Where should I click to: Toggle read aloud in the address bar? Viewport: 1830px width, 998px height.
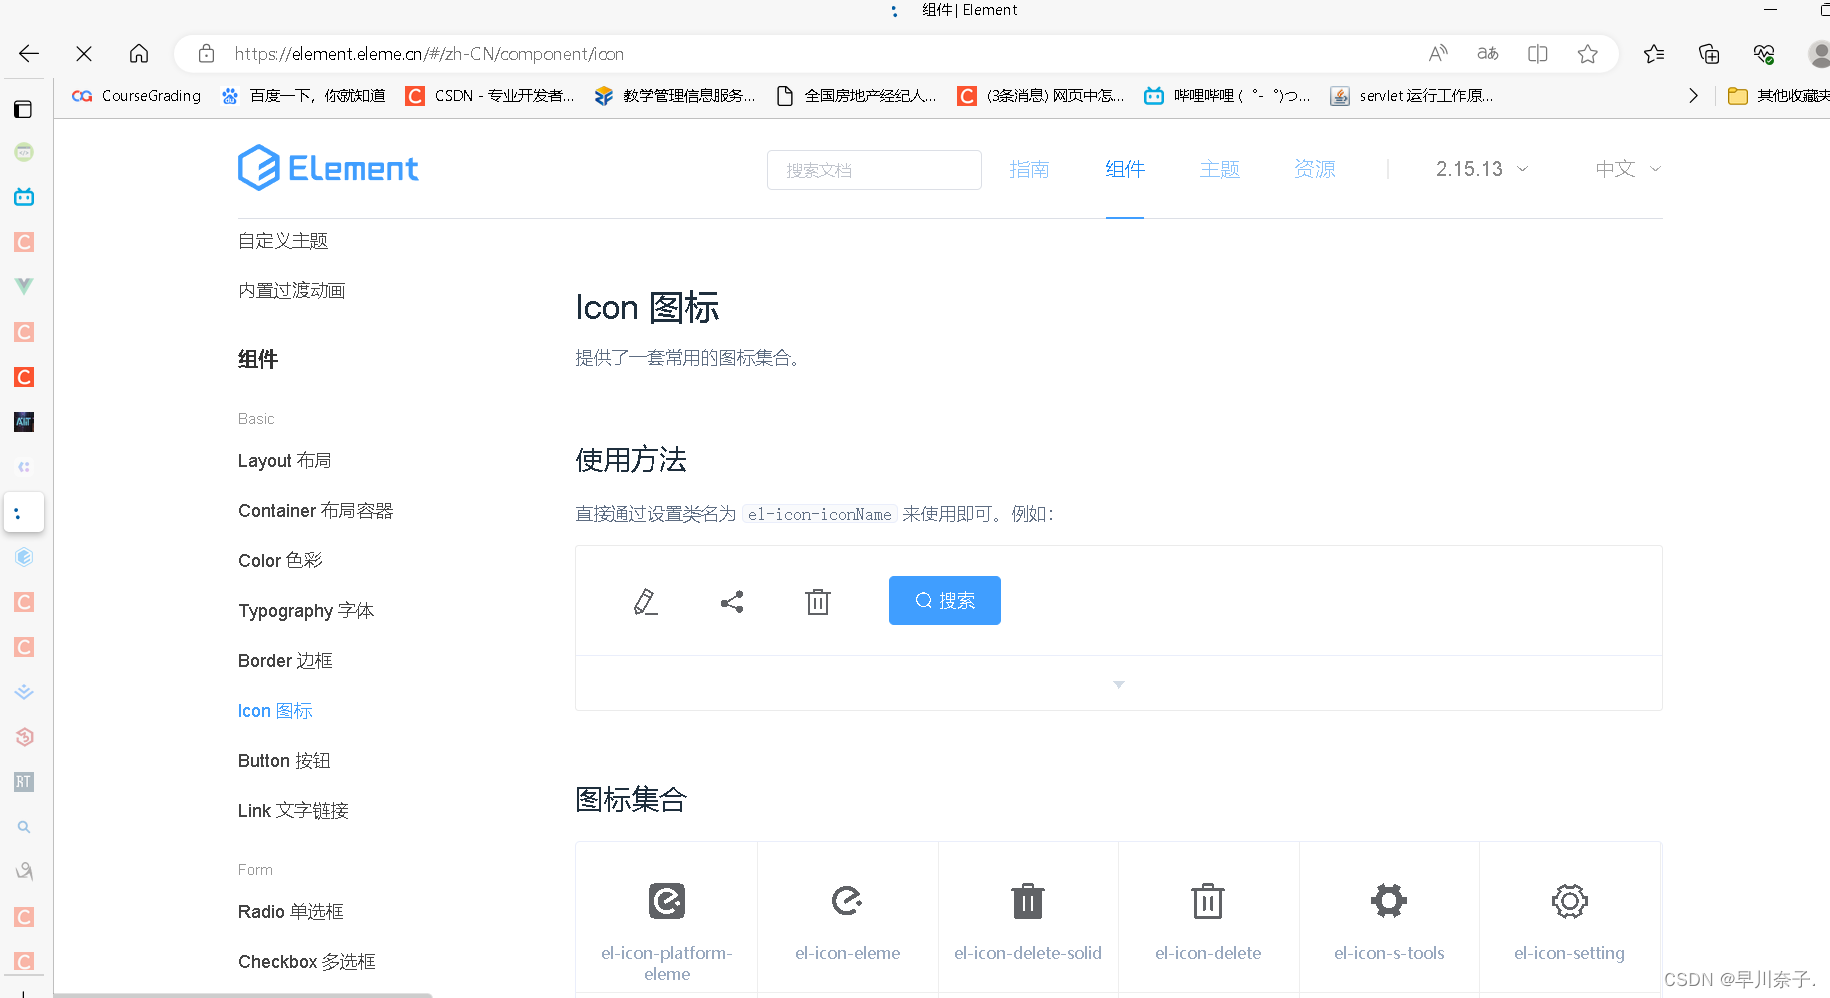click(x=1438, y=53)
